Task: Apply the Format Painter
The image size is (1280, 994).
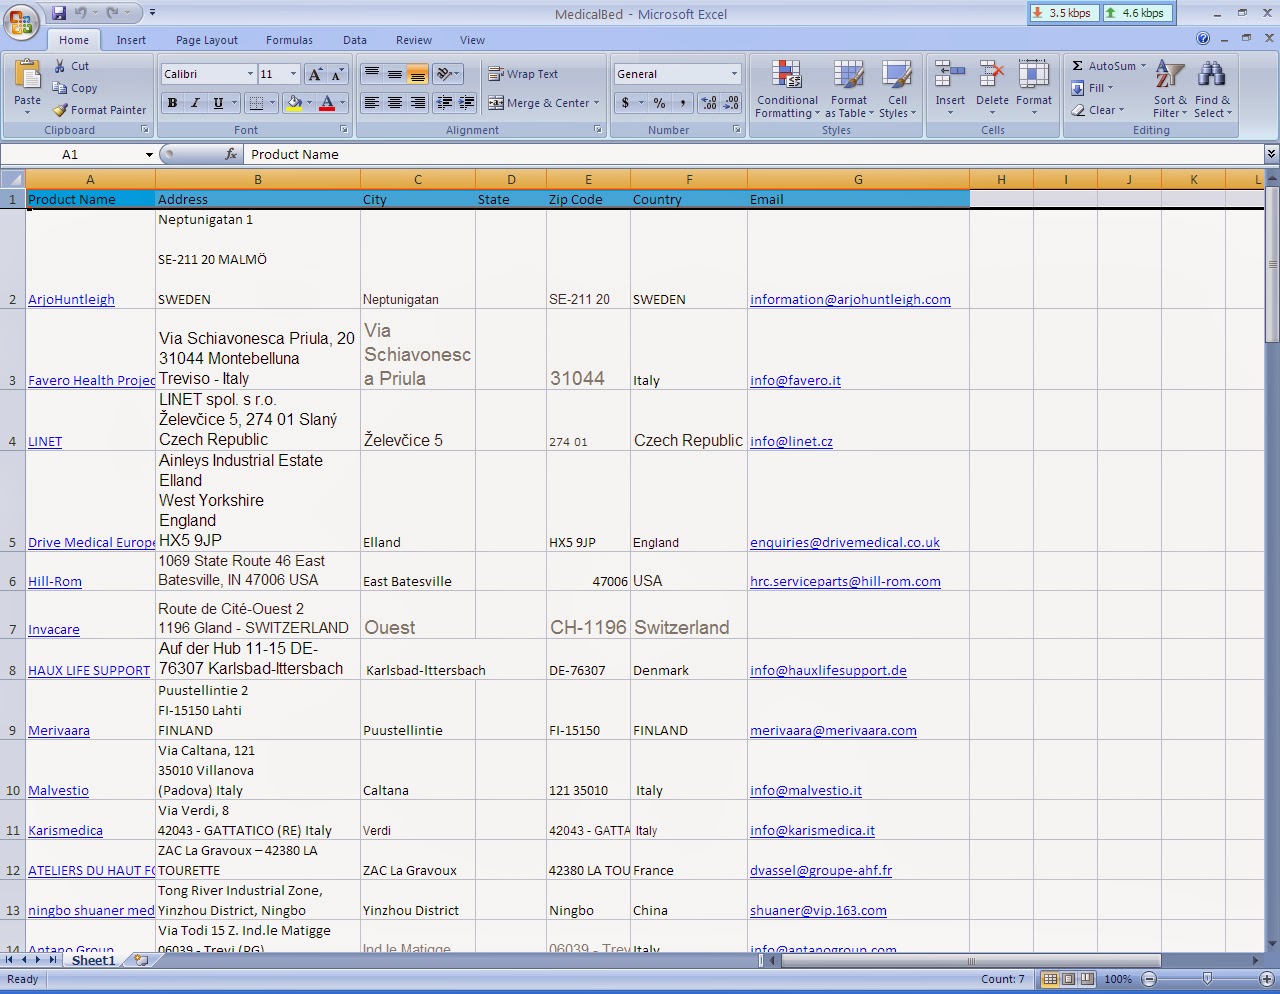Action: tap(99, 110)
